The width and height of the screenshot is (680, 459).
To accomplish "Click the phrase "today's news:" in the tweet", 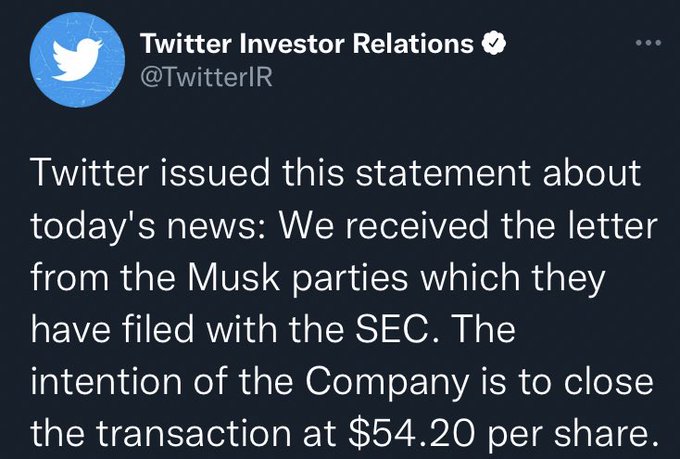I will tap(144, 227).
